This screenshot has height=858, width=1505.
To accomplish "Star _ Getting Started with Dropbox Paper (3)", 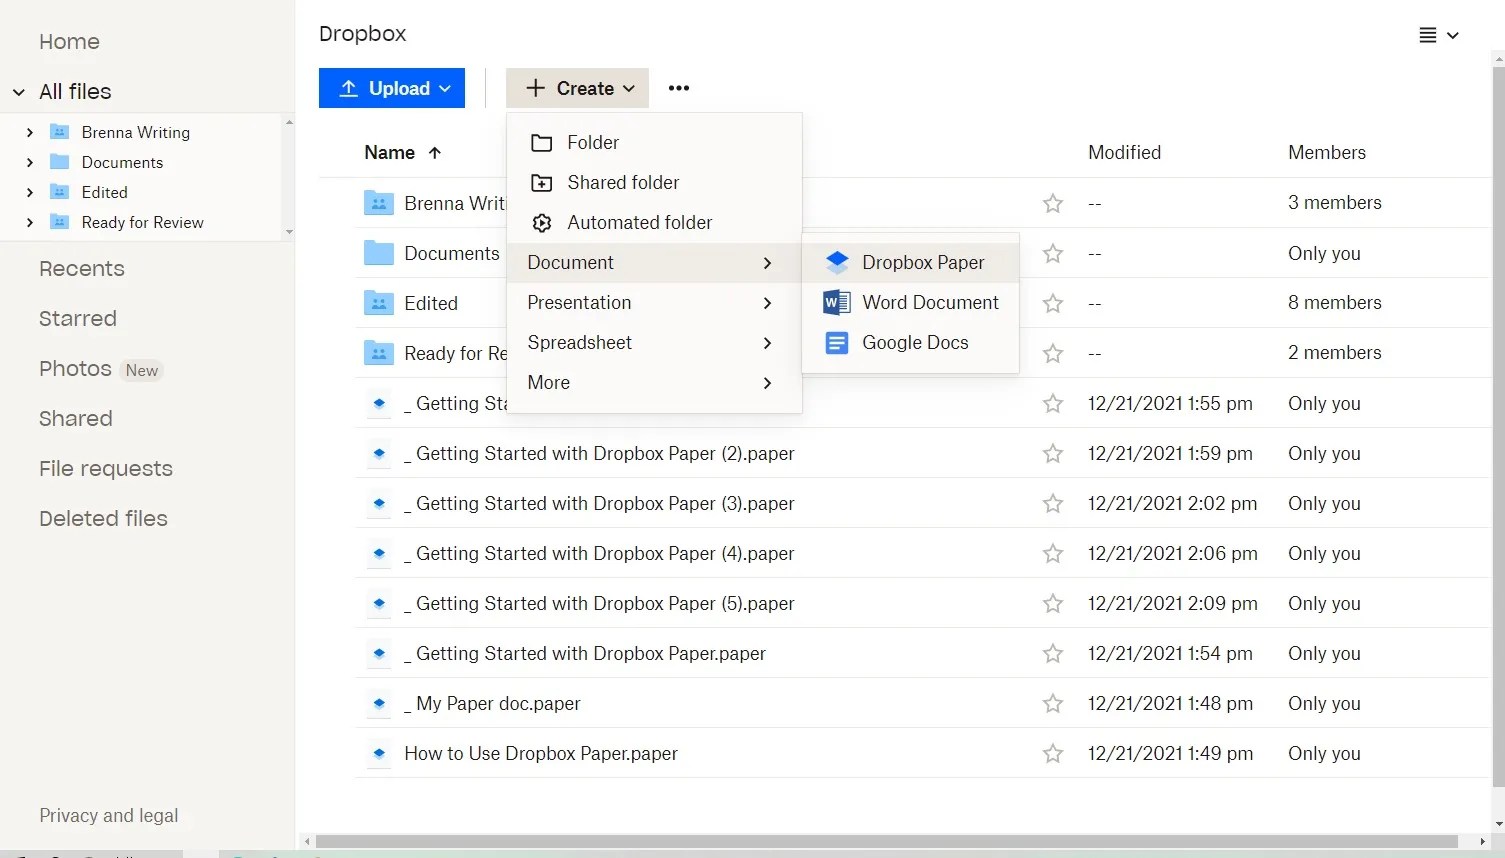I will 1052,503.
